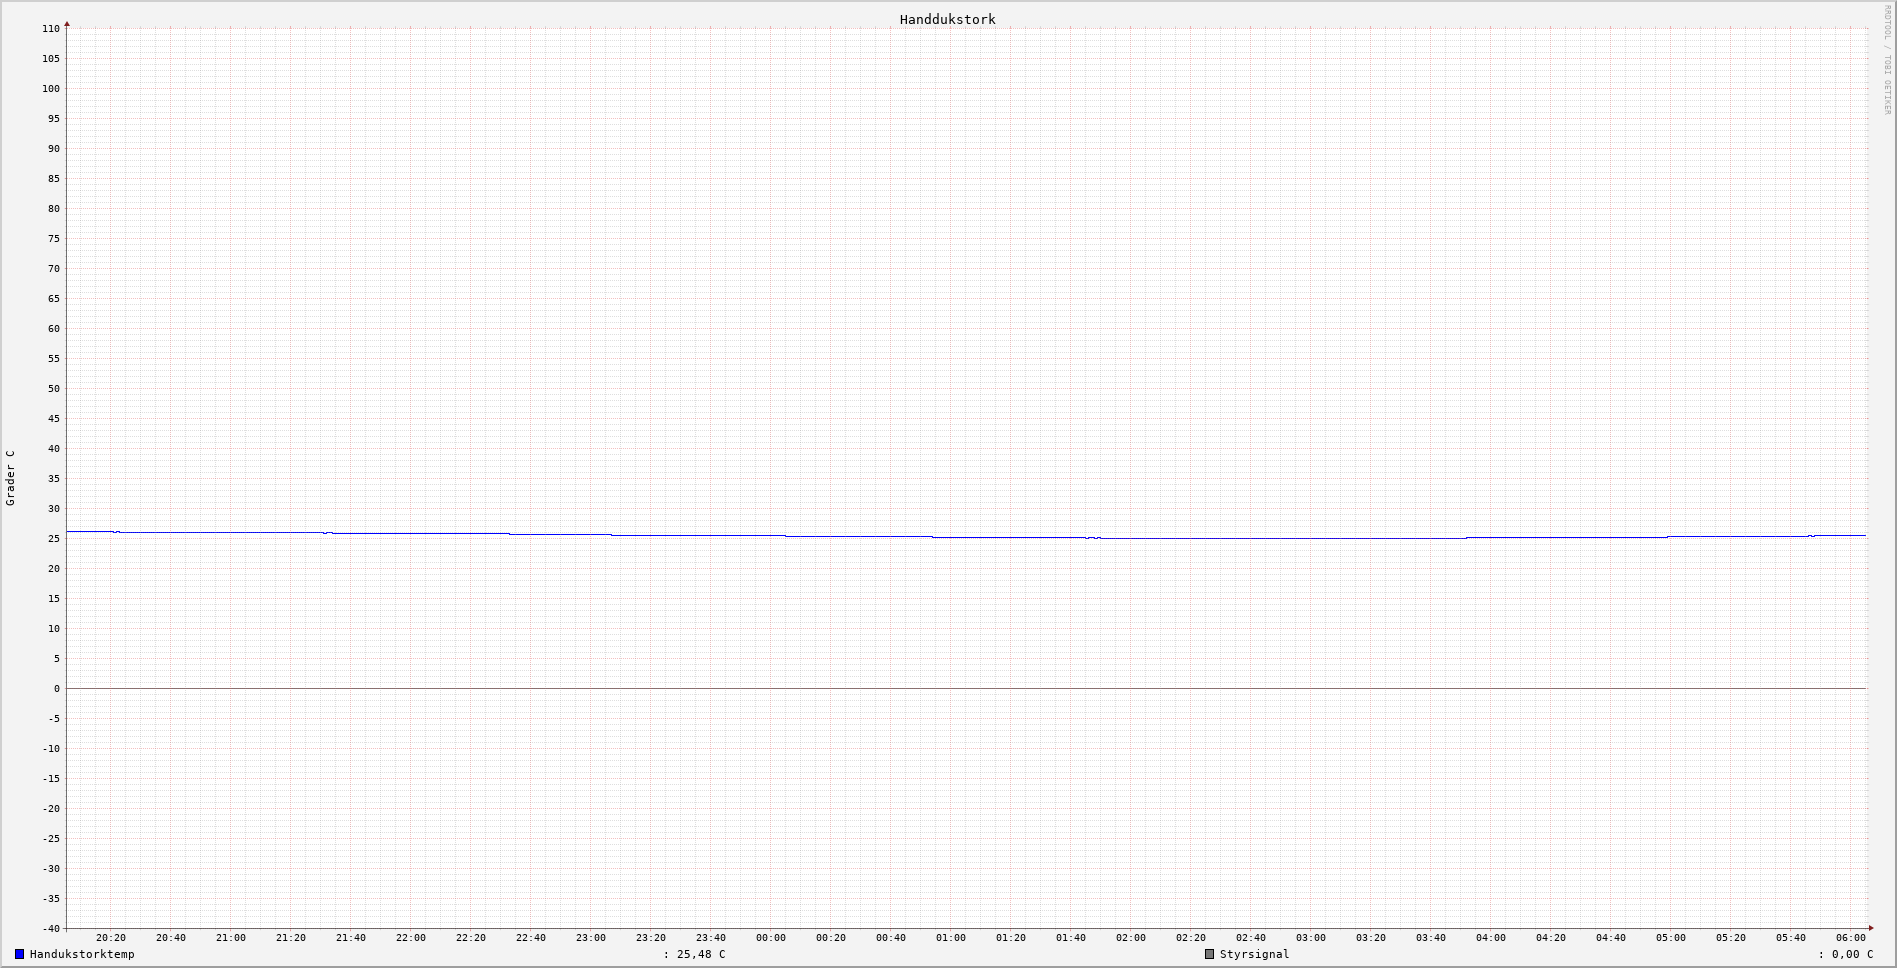
Task: Select the Handukstorktemp legend label
Action: 82,954
